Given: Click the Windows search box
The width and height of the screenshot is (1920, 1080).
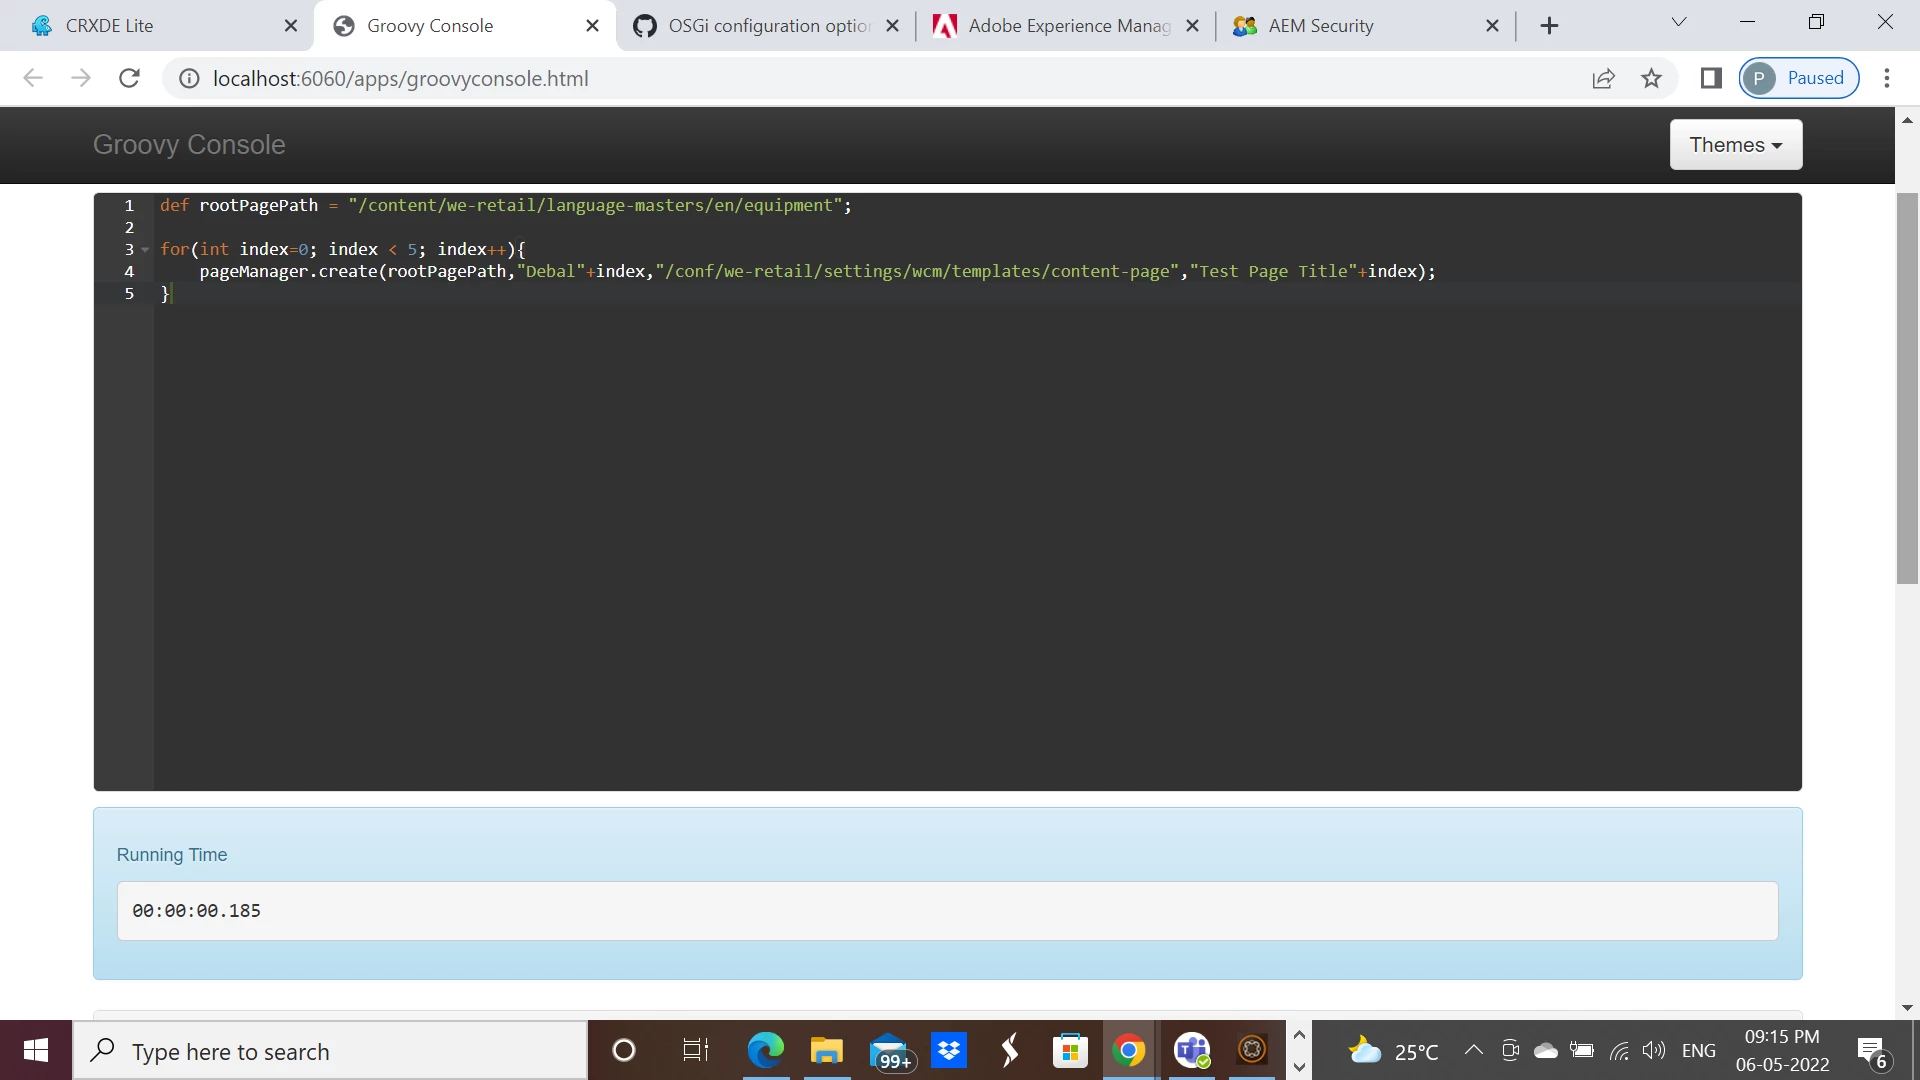Looking at the screenshot, I should coord(330,1051).
